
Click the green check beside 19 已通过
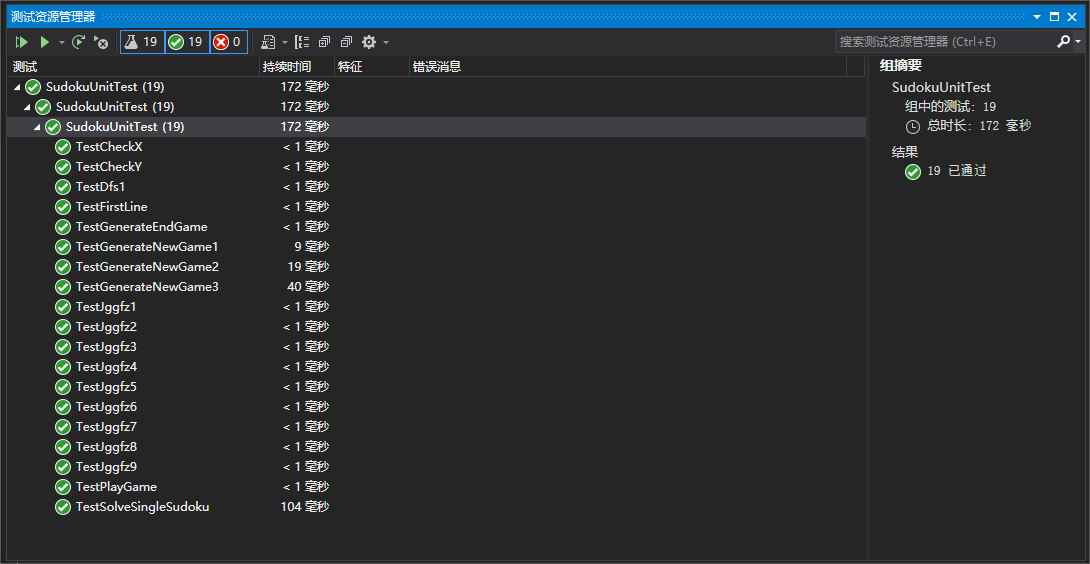pyautogui.click(x=913, y=172)
